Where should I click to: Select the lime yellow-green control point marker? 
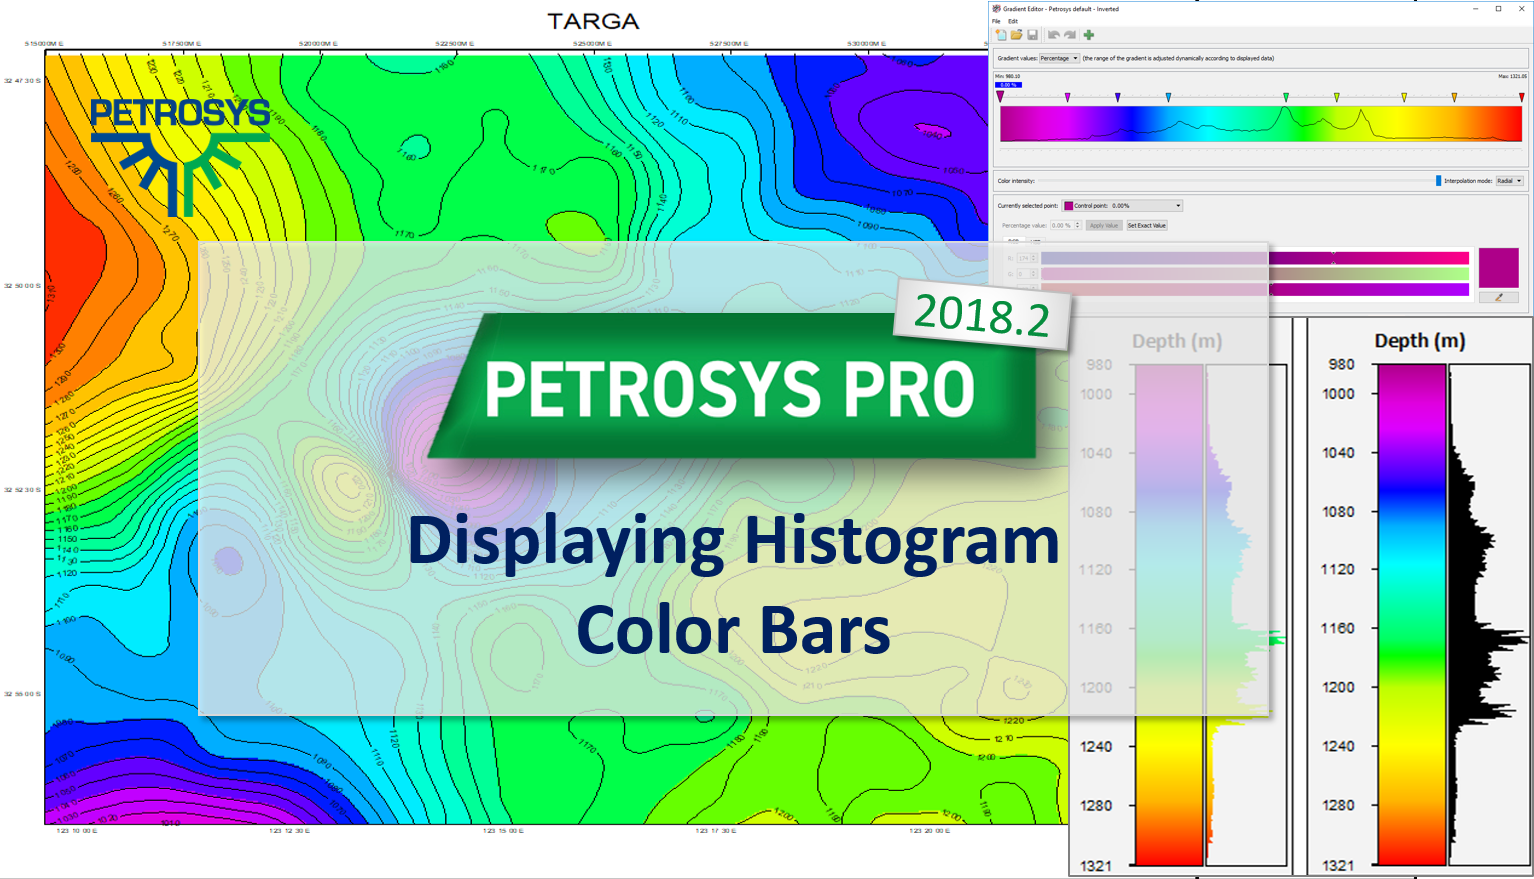click(x=1337, y=98)
